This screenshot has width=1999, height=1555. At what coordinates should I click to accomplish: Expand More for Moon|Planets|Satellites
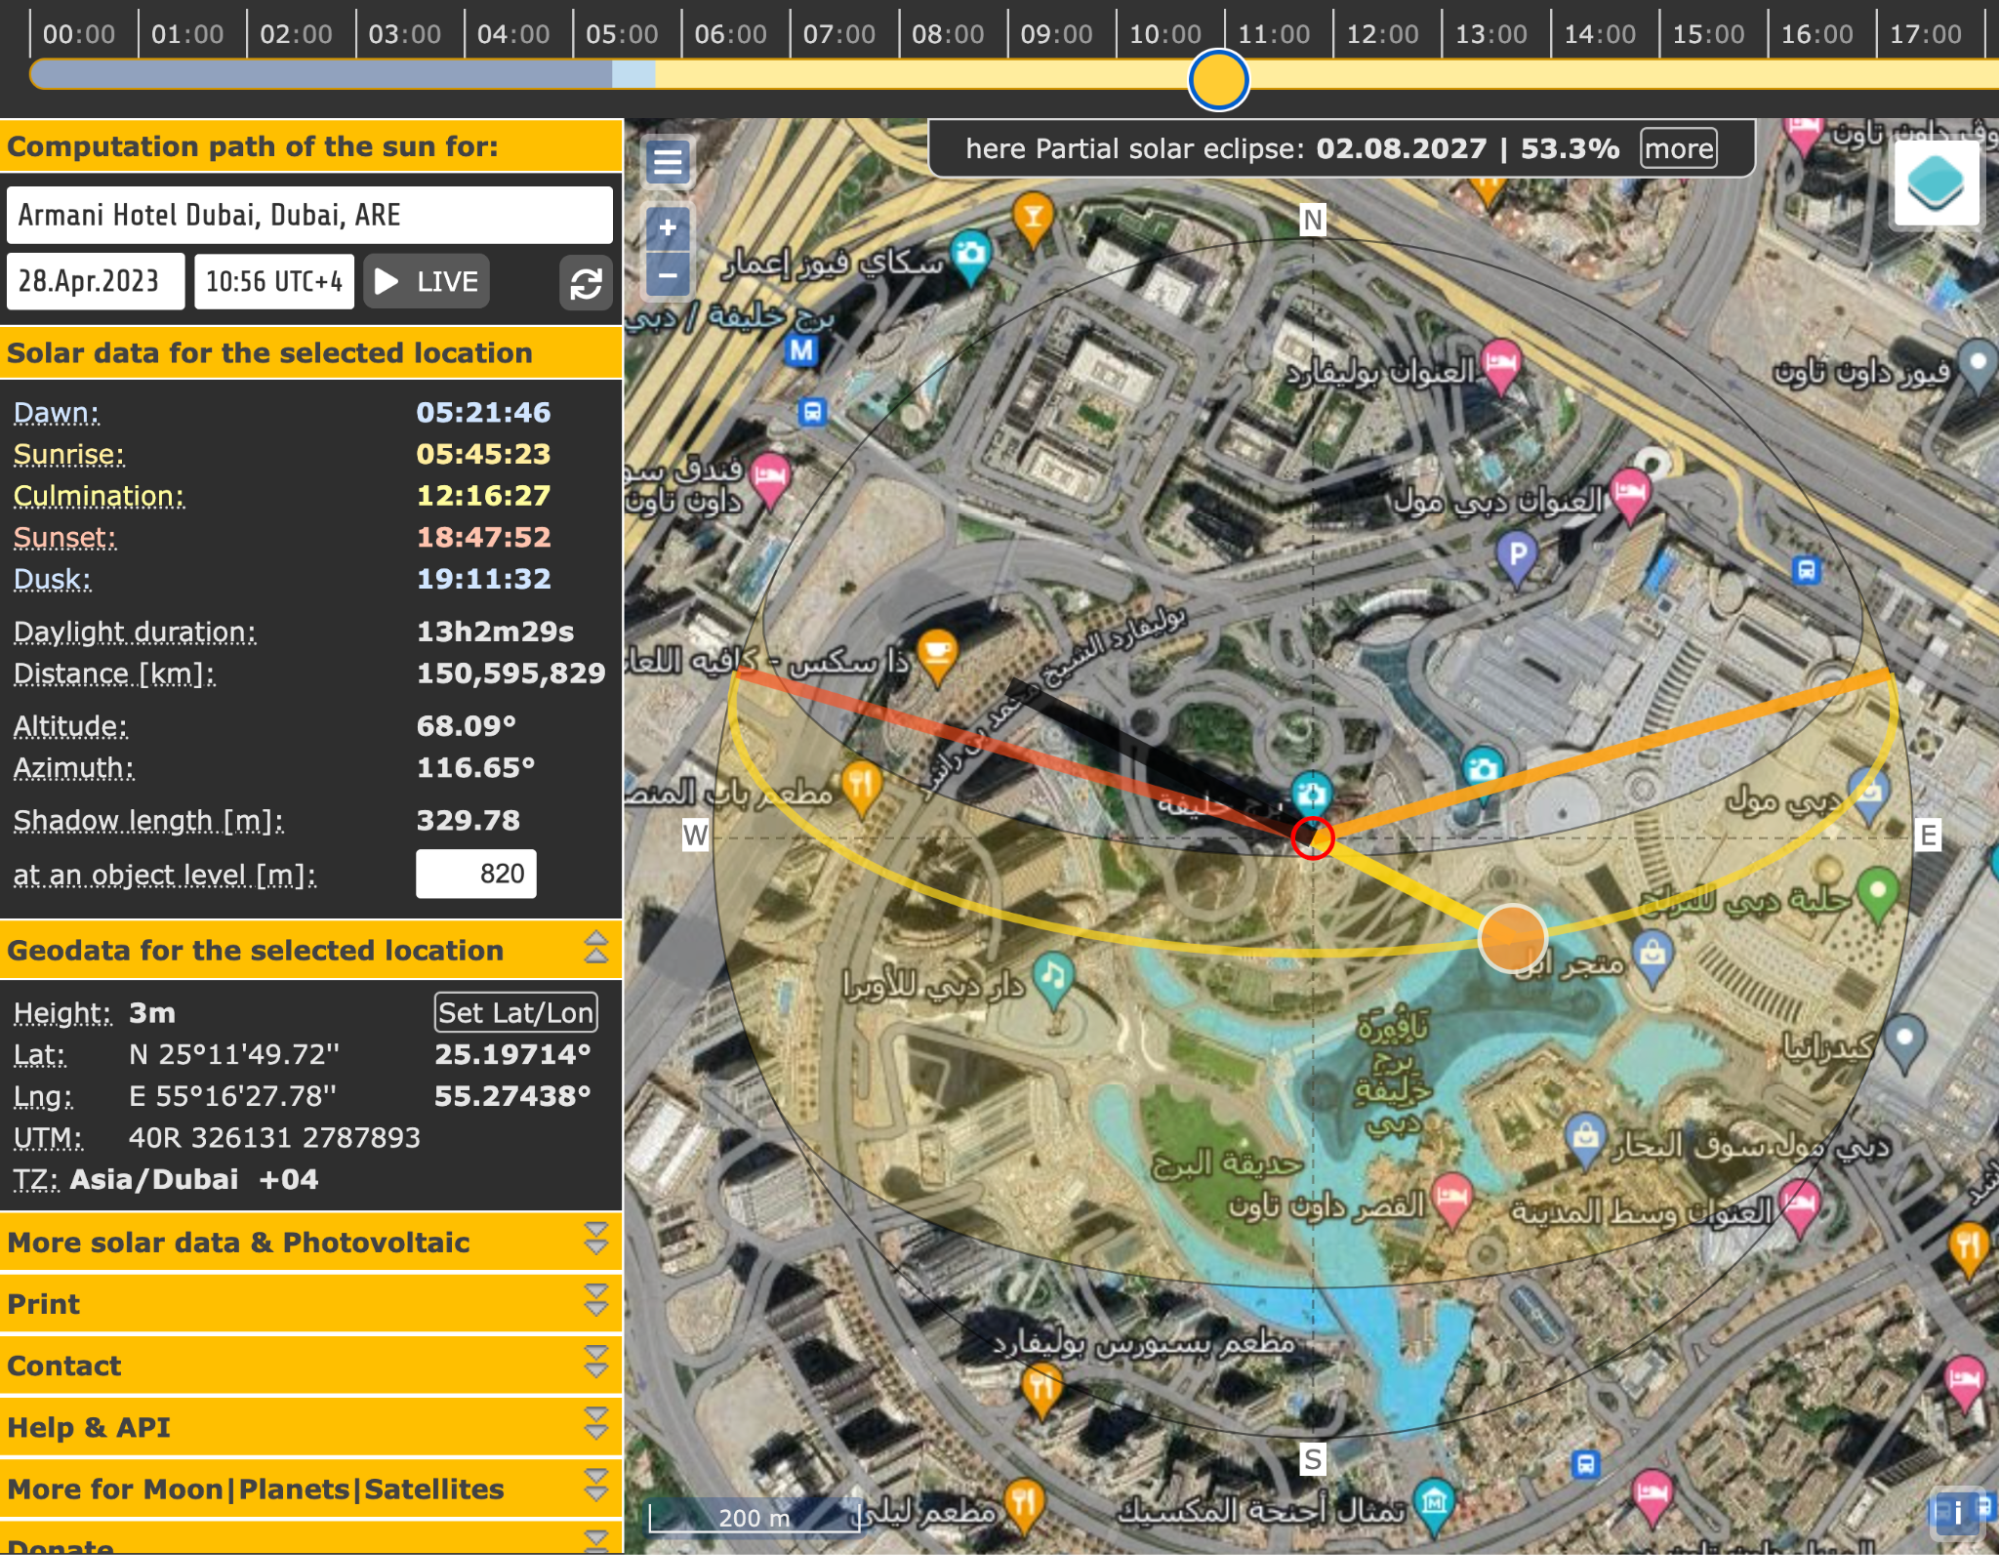click(x=596, y=1488)
